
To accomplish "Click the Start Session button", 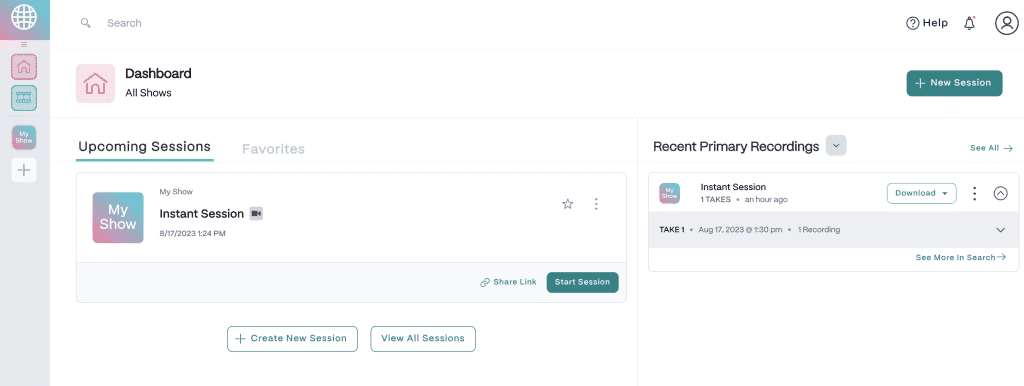I will coord(583,282).
